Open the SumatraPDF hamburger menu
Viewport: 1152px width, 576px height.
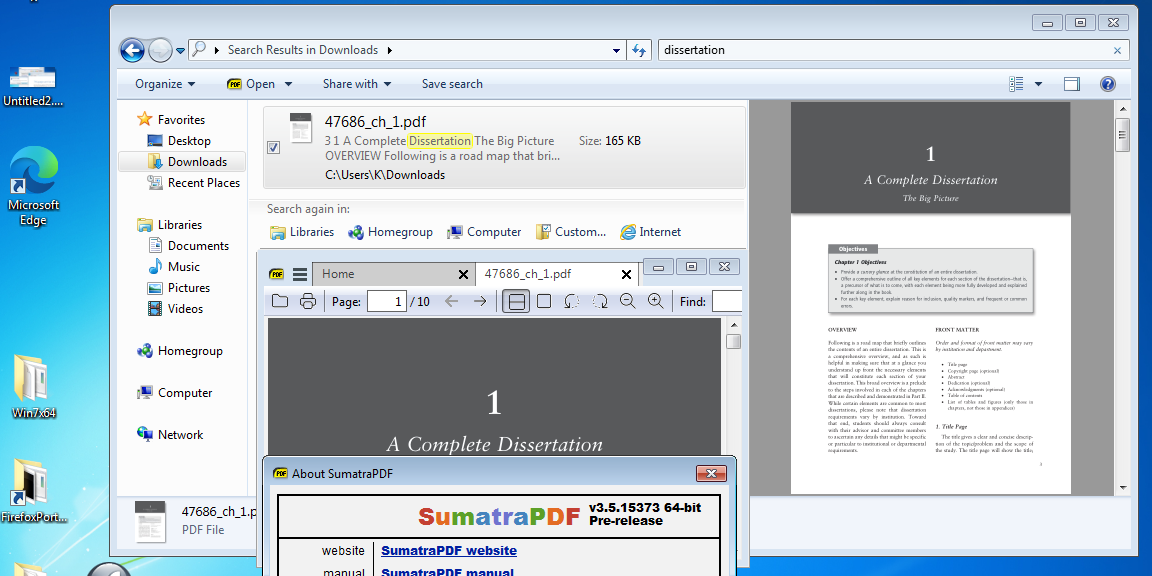301,273
